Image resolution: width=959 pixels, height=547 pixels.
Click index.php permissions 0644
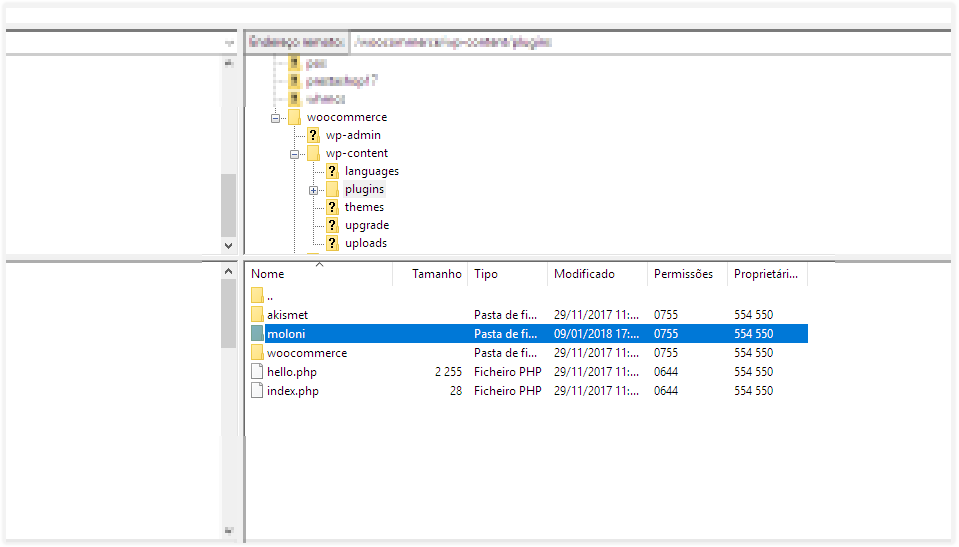pos(665,390)
